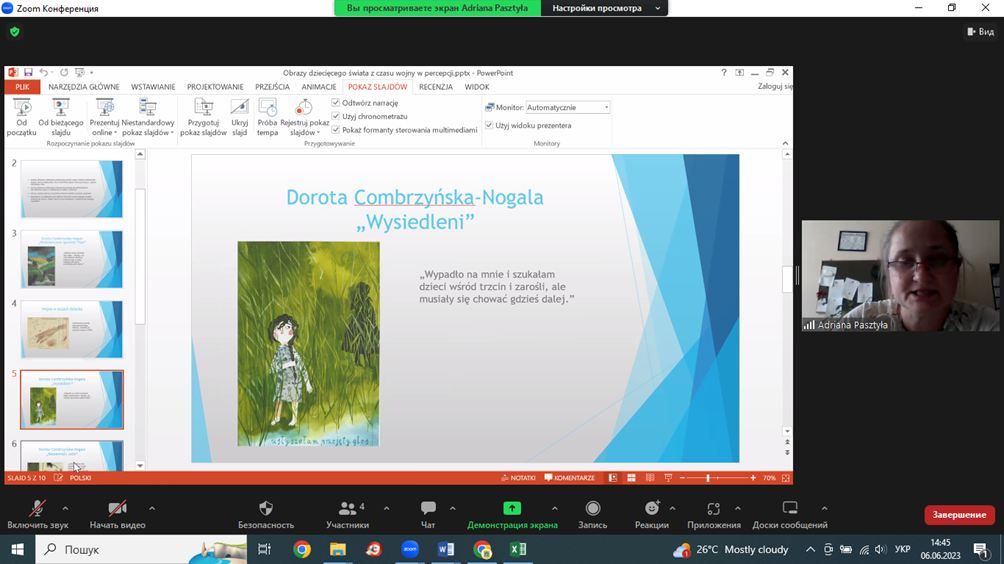1004x564 pixels.
Task: Toggle Pokaż formanty sterowania multimediami checkbox
Action: tap(336, 129)
